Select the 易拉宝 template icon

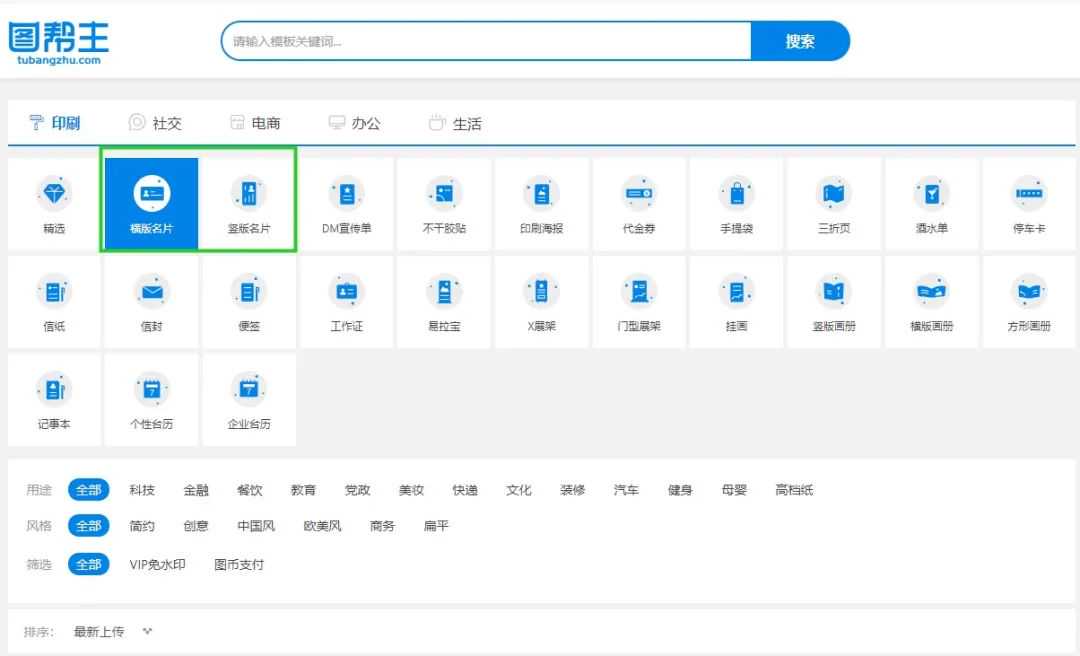point(444,291)
